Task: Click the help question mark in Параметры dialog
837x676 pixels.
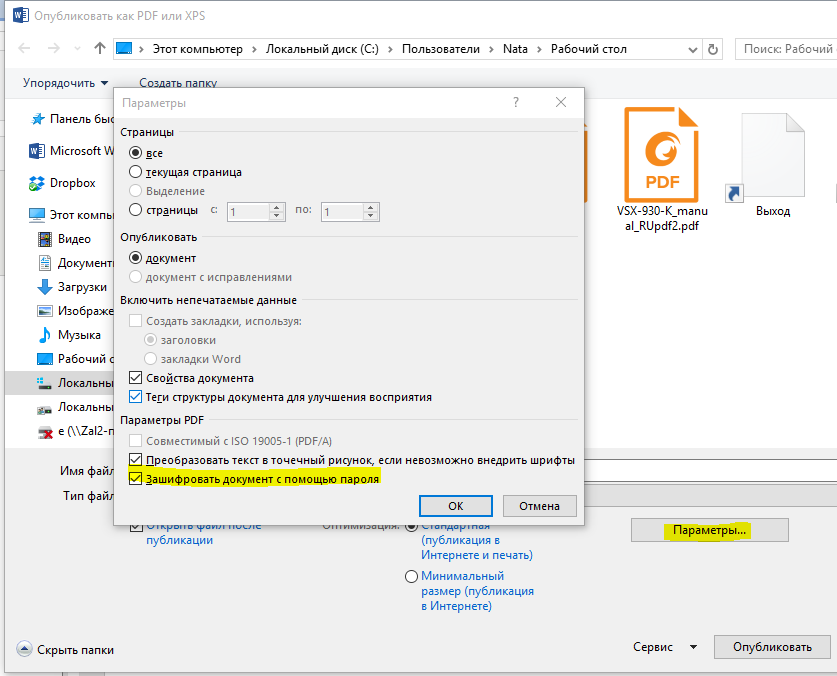Action: pos(516,102)
